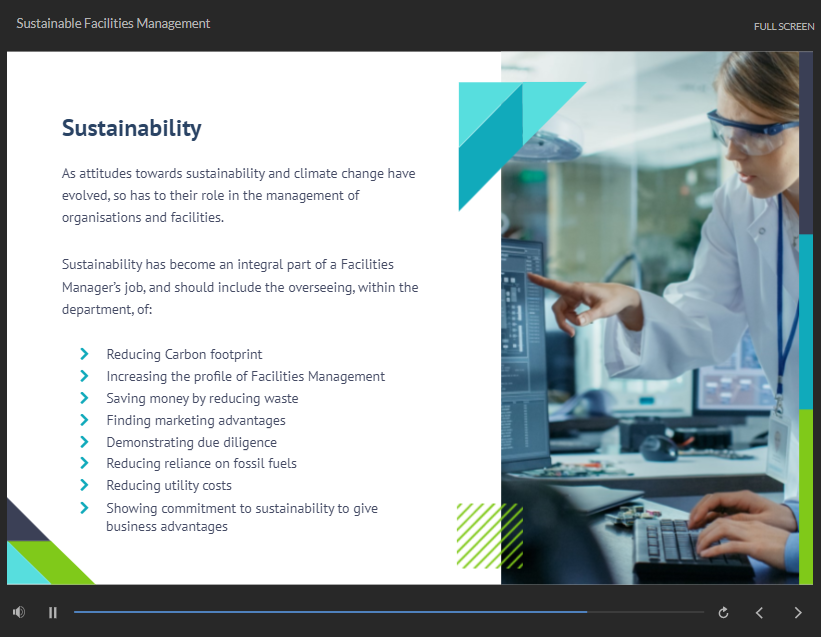Click the chevron beside Reducing Carbon footprint
821x637 pixels.
(x=85, y=354)
